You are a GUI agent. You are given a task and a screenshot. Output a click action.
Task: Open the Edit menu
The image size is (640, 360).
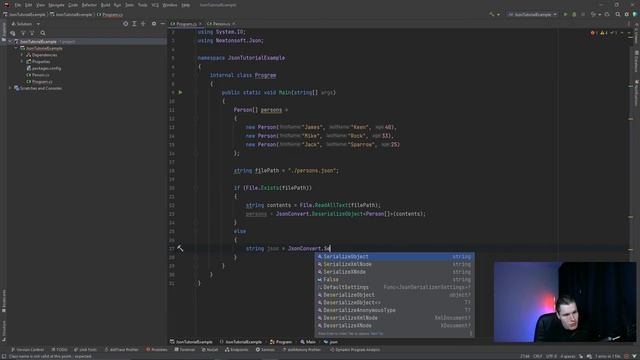click(28, 5)
